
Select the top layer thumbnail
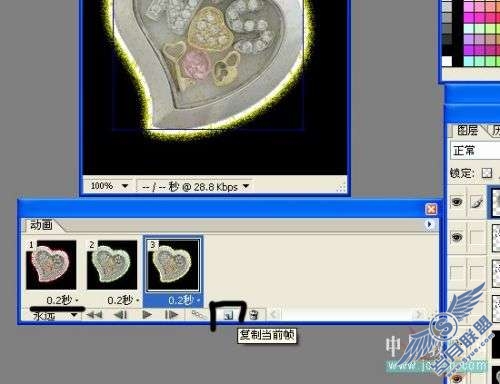pos(495,202)
